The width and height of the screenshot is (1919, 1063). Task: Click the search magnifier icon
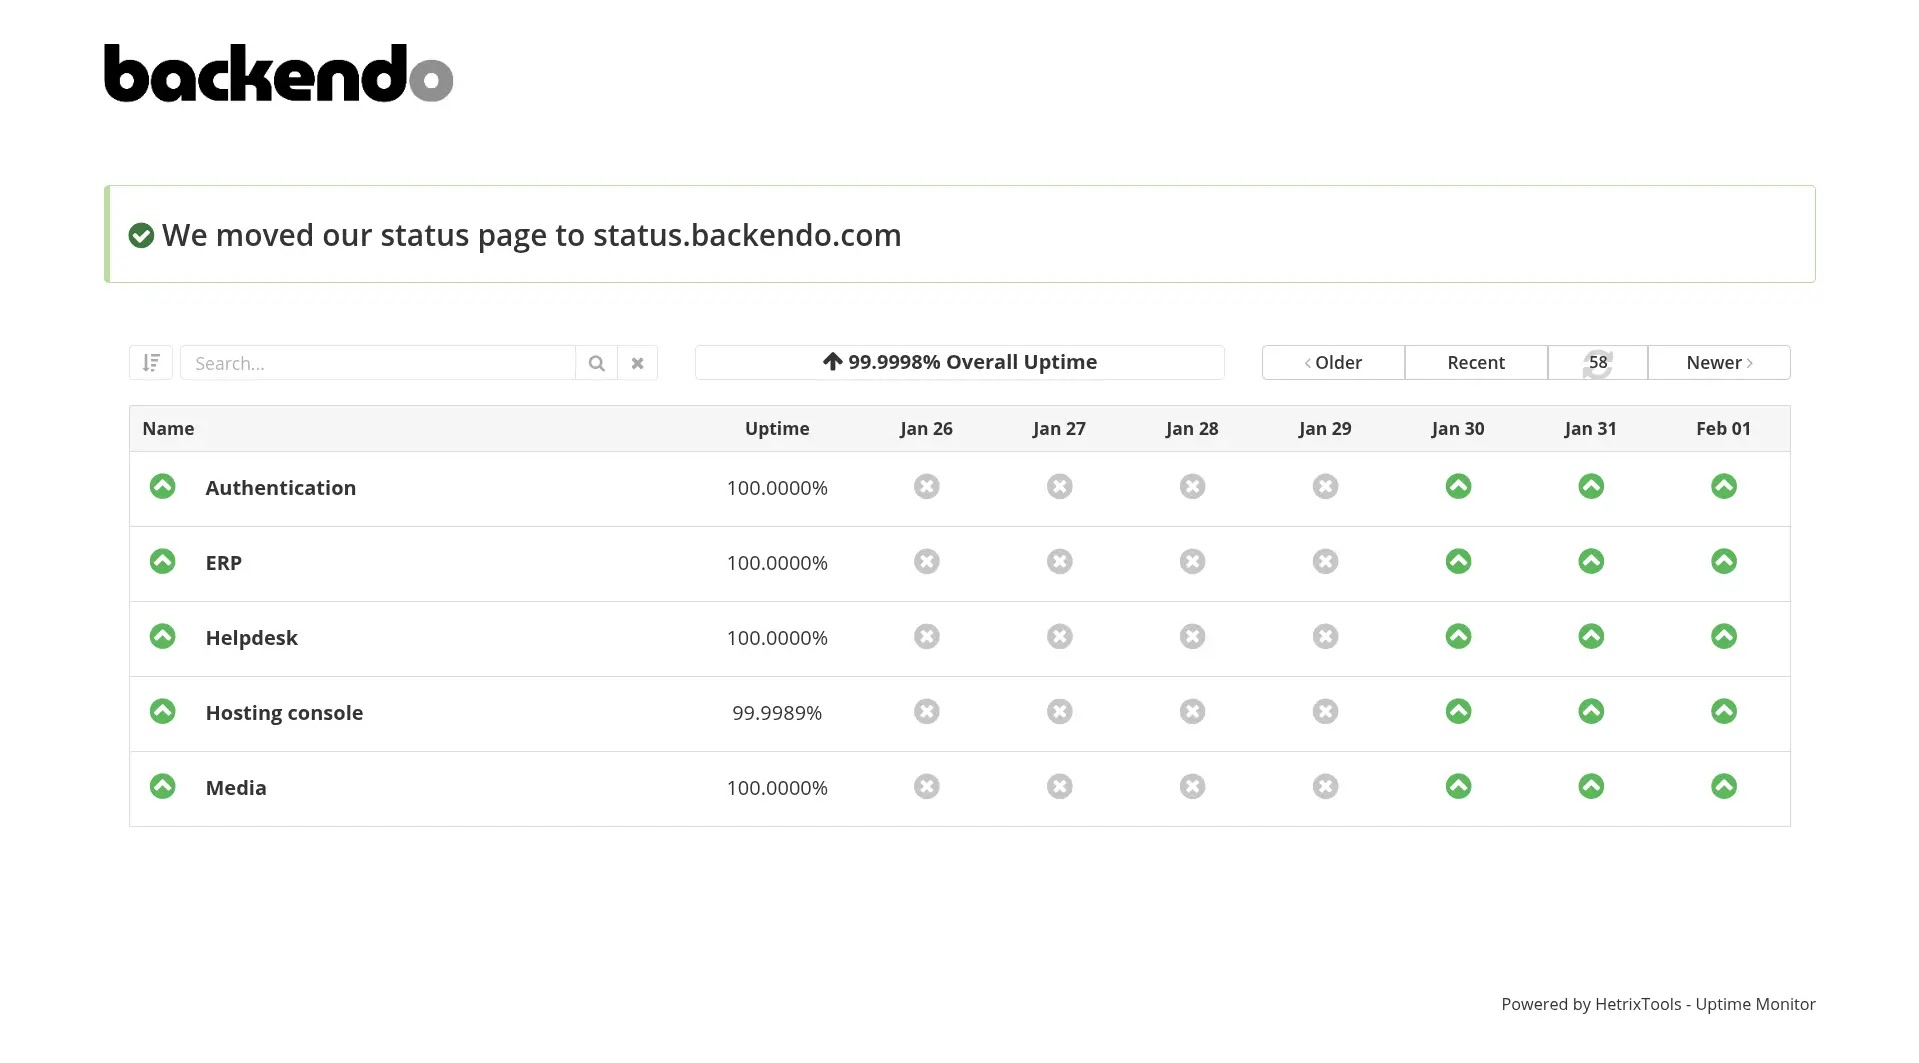[x=596, y=363]
